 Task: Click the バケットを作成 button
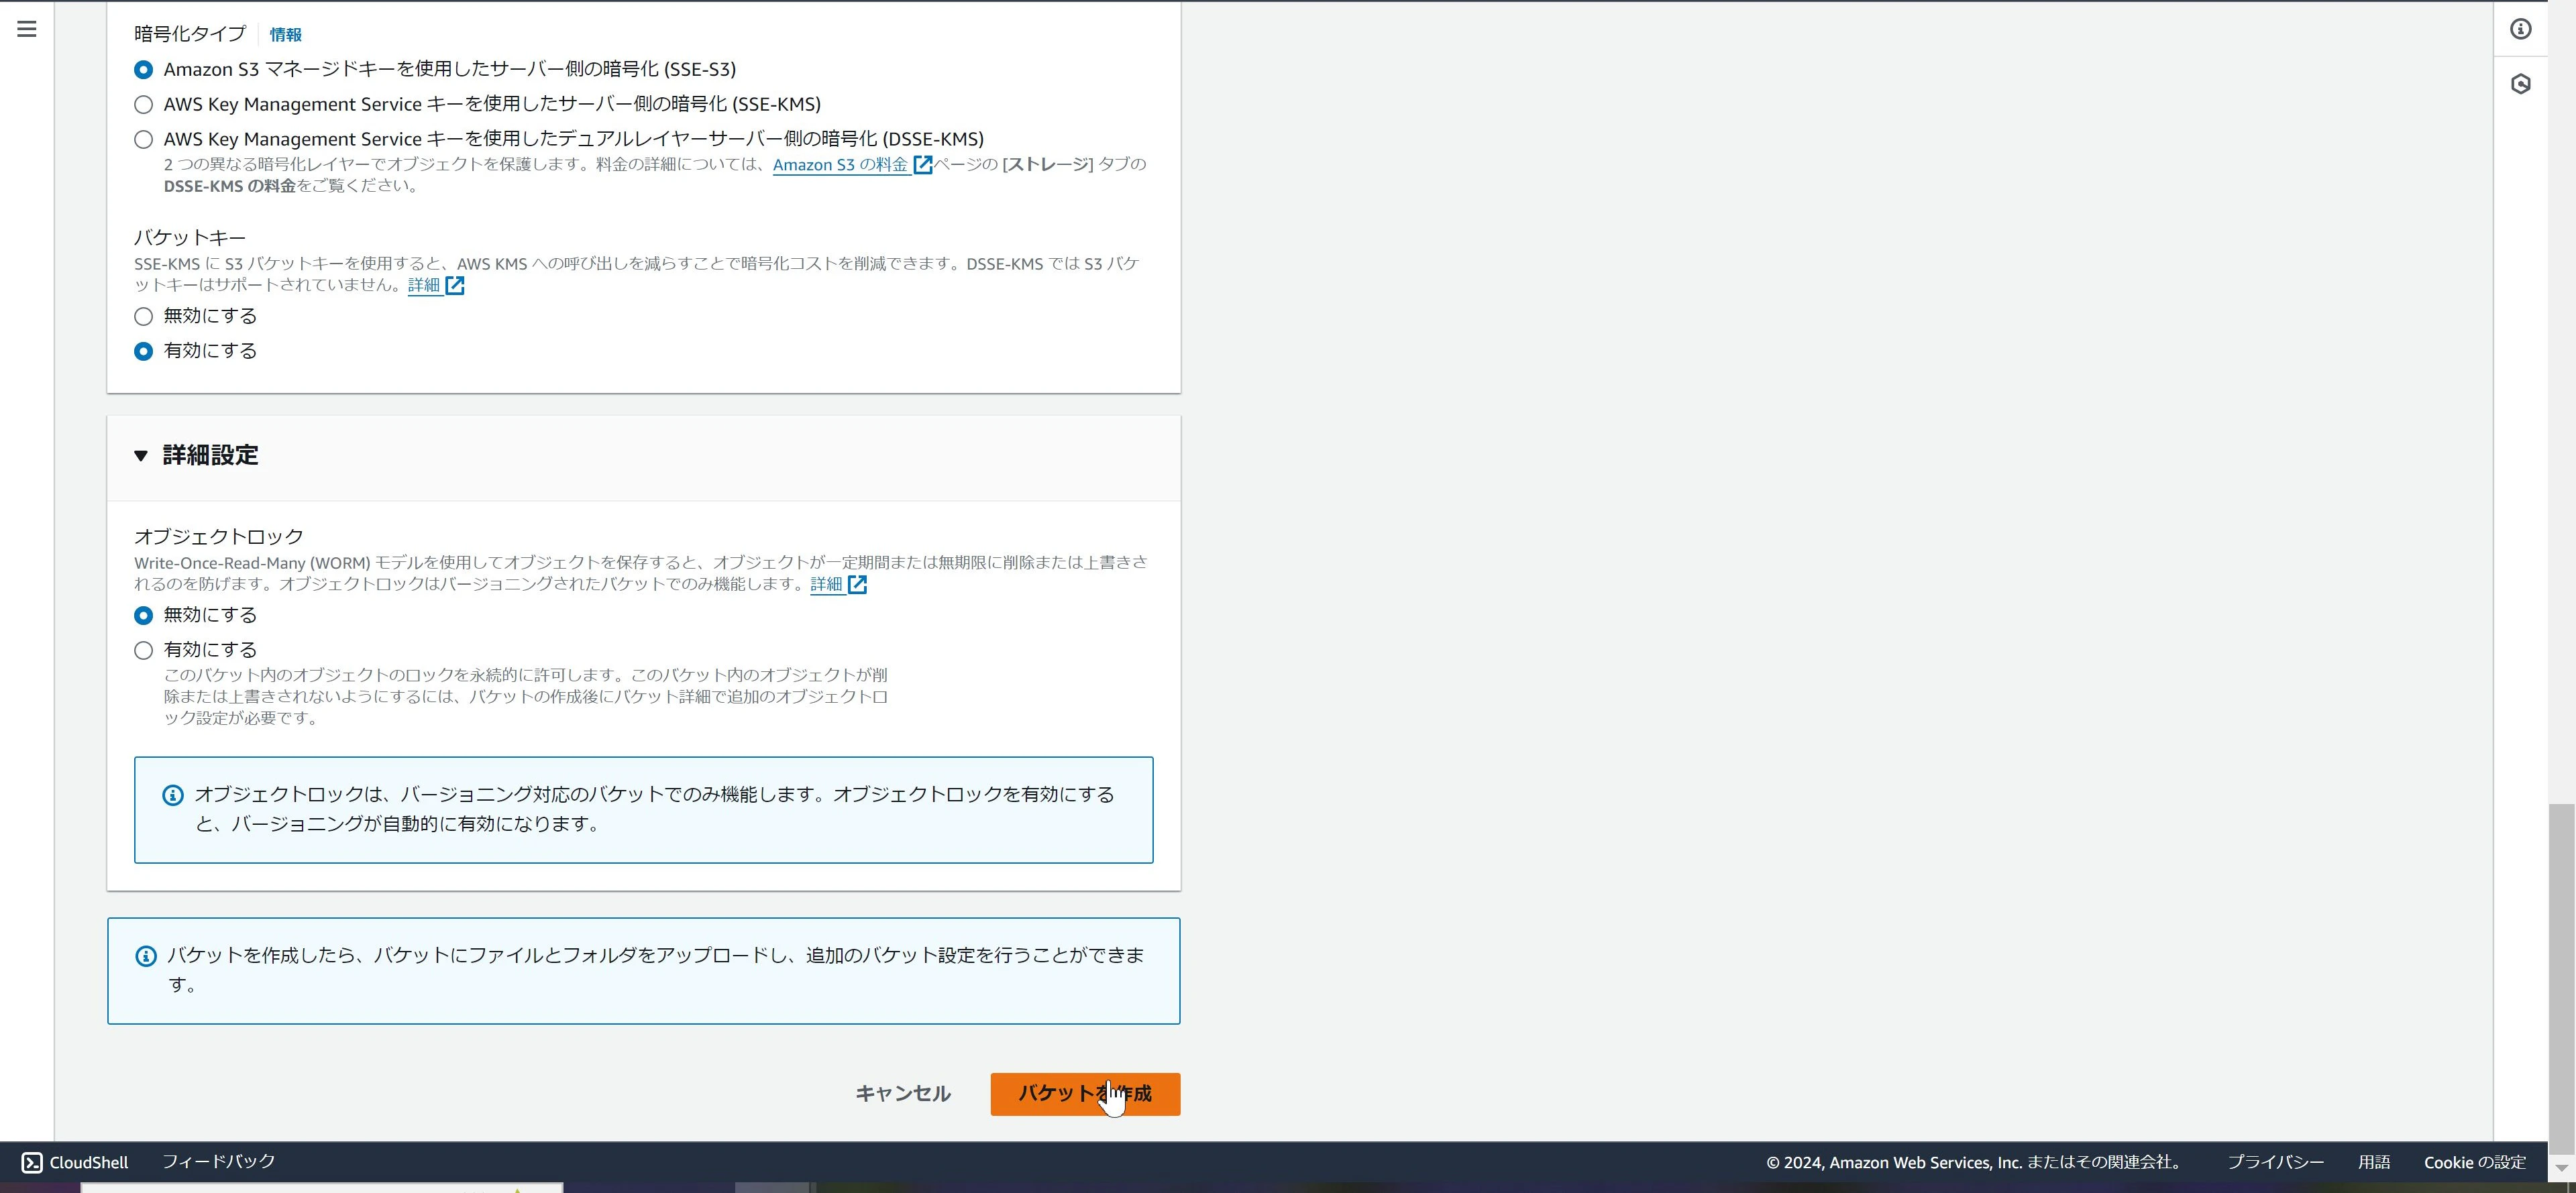coord(1085,1094)
